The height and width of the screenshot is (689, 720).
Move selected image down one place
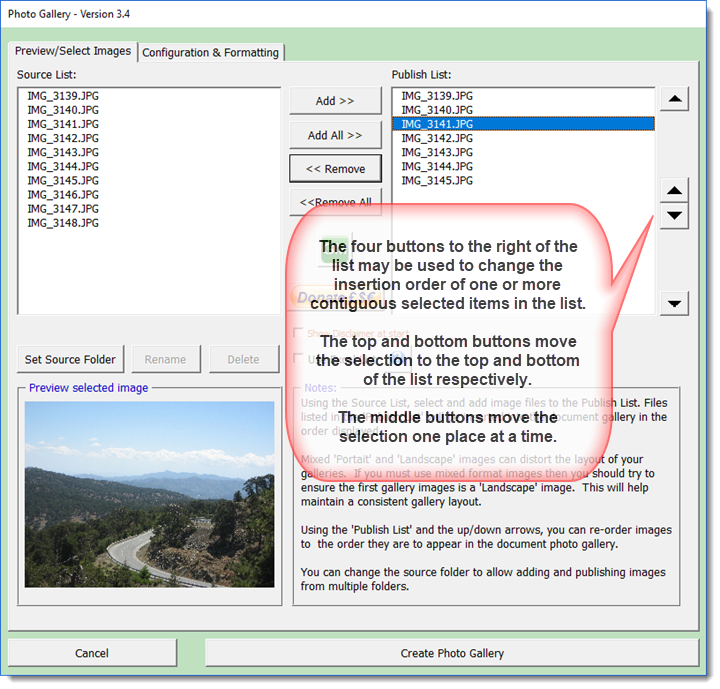[x=675, y=216]
